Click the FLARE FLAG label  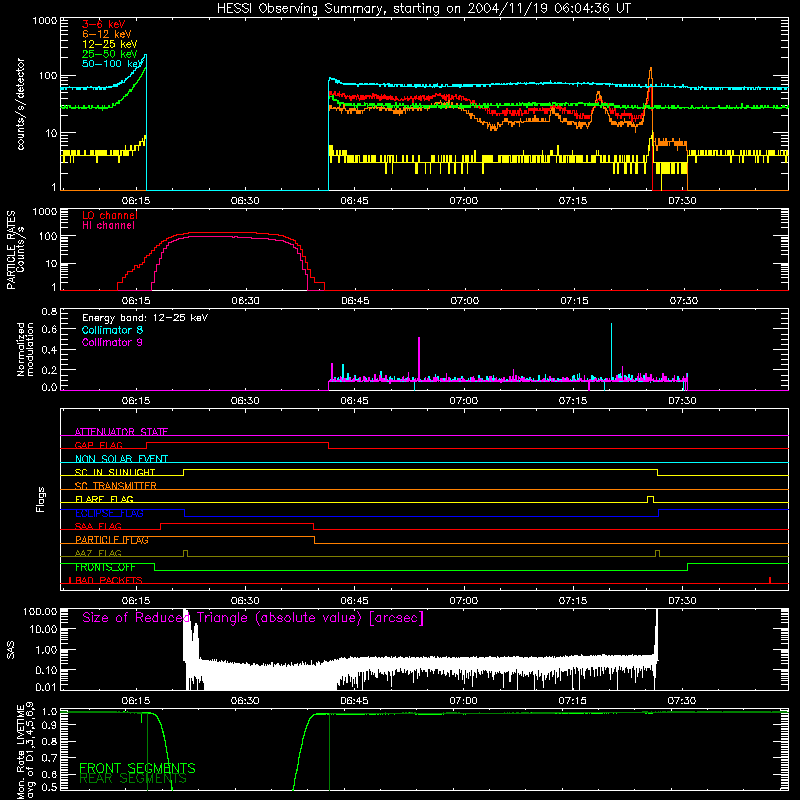[104, 499]
